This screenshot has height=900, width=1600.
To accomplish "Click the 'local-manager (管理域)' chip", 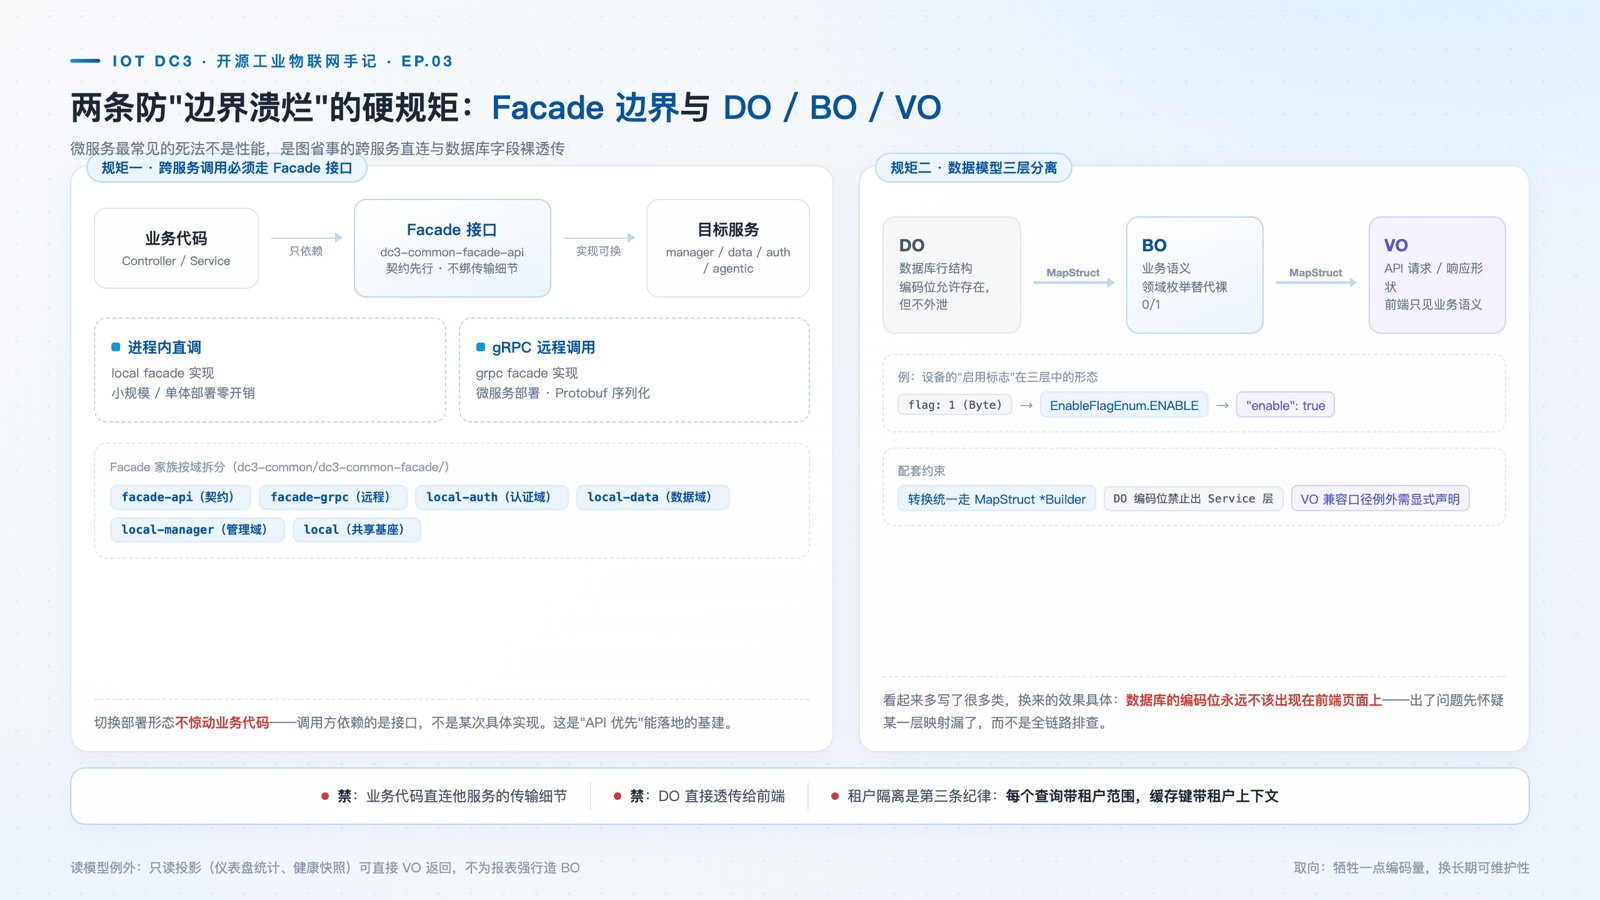I will tap(196, 530).
